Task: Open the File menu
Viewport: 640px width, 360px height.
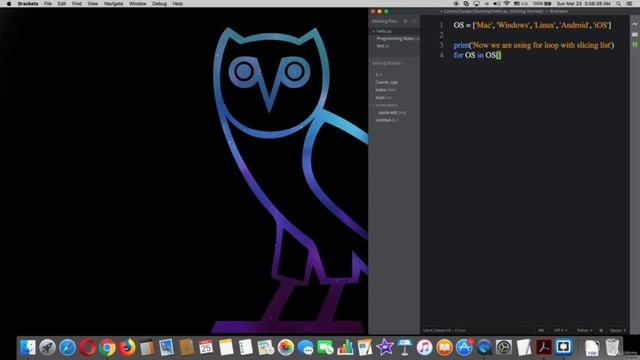Action: point(48,4)
